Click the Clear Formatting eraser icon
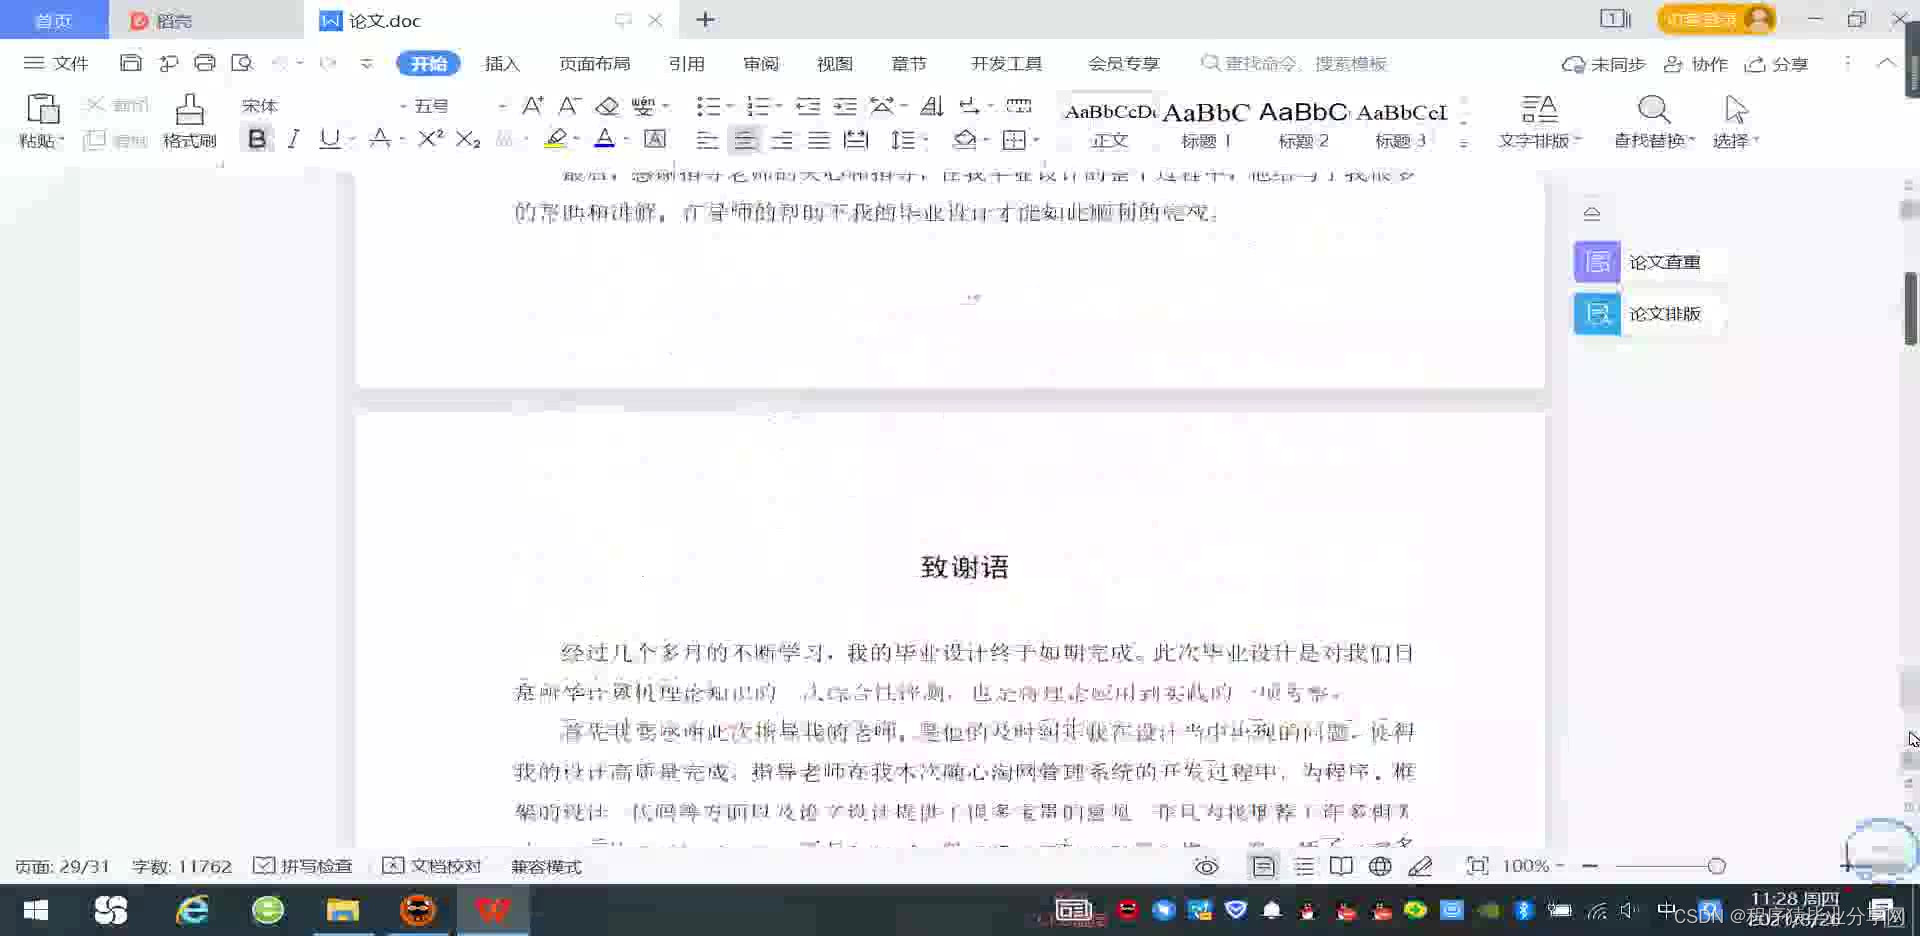The image size is (1920, 936). coord(607,105)
